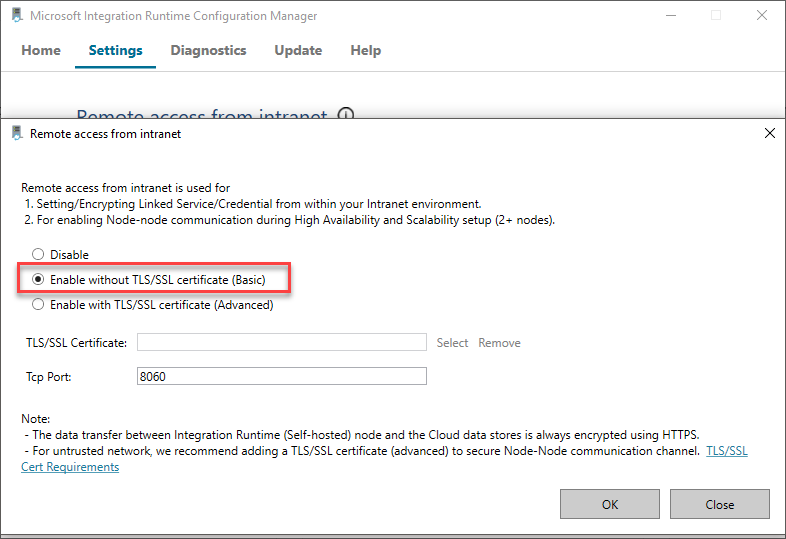This screenshot has height=539, width=786.
Task: Click the Remote access dialog title icon
Action: point(16,133)
